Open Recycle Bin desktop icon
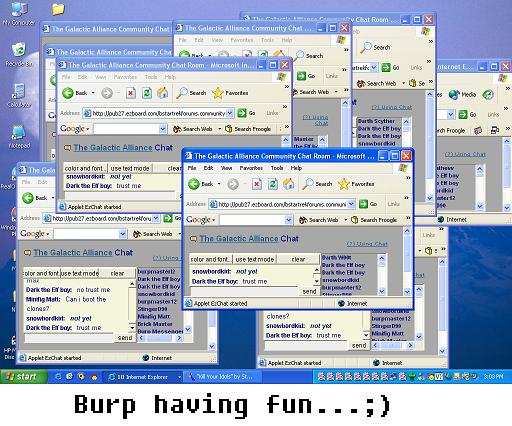Screen dimensions: 512x426 click(19, 54)
